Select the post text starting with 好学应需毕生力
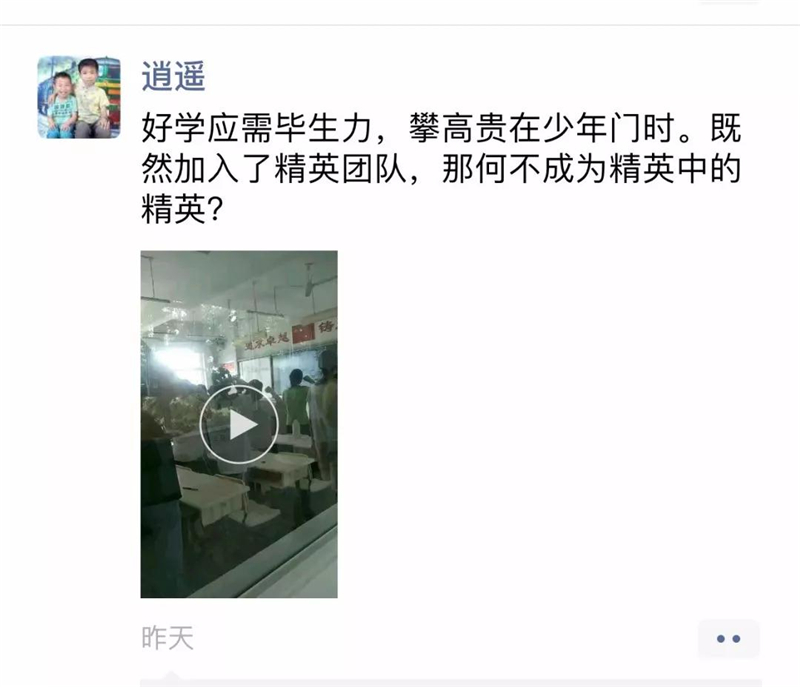 441,169
